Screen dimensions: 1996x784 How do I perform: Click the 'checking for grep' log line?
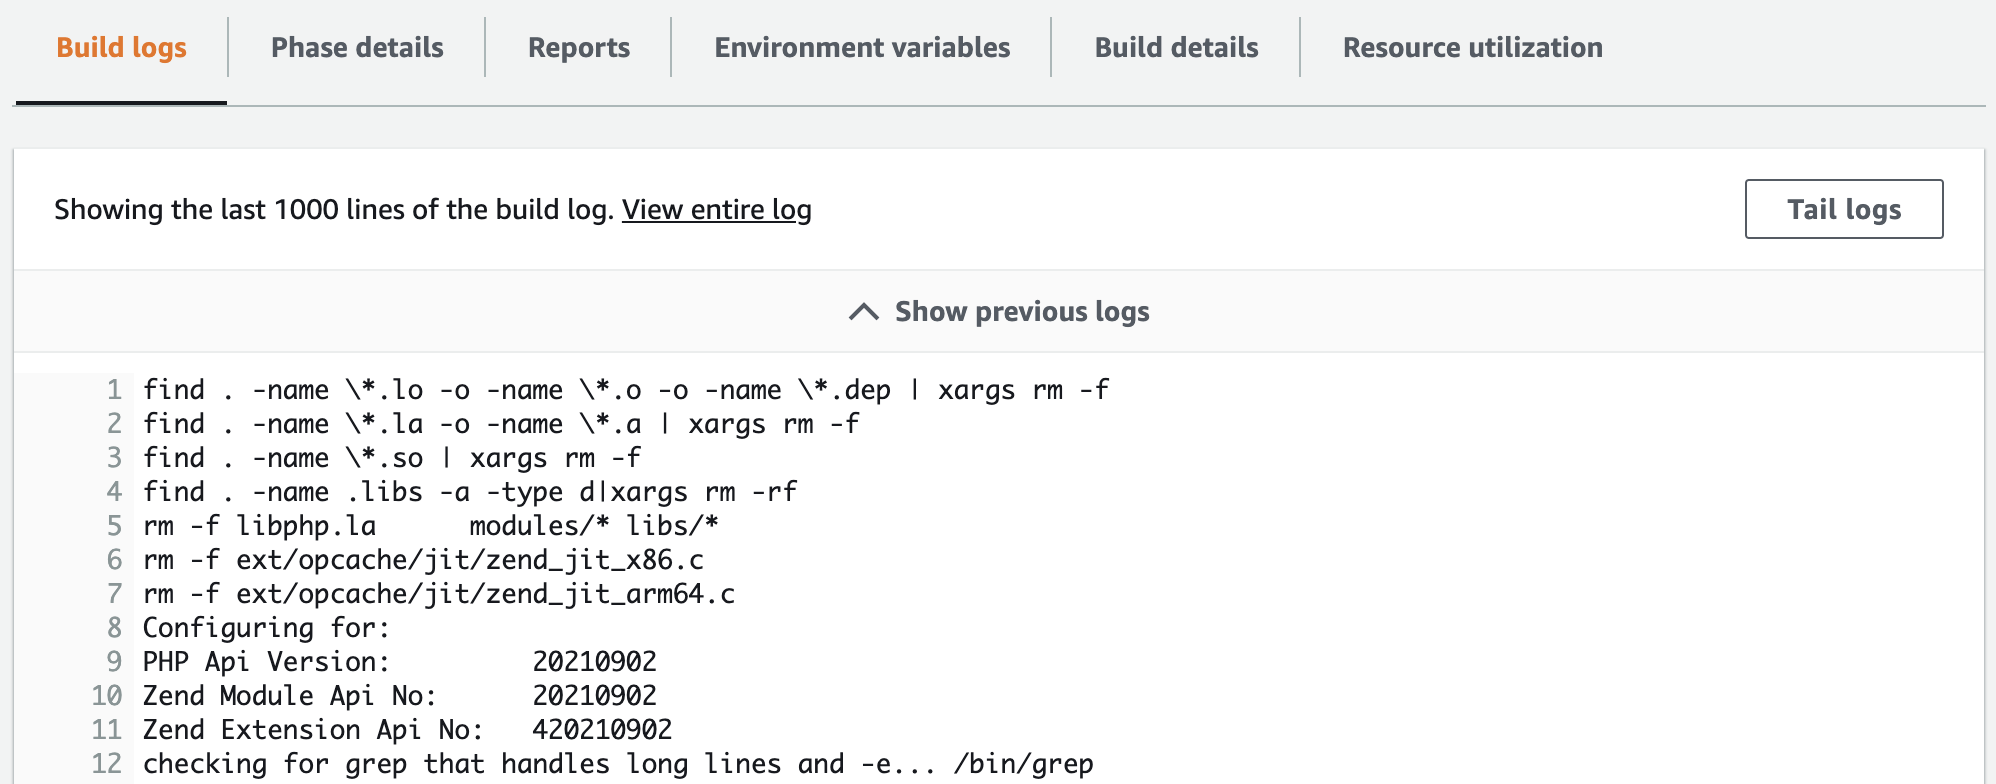(x=617, y=764)
